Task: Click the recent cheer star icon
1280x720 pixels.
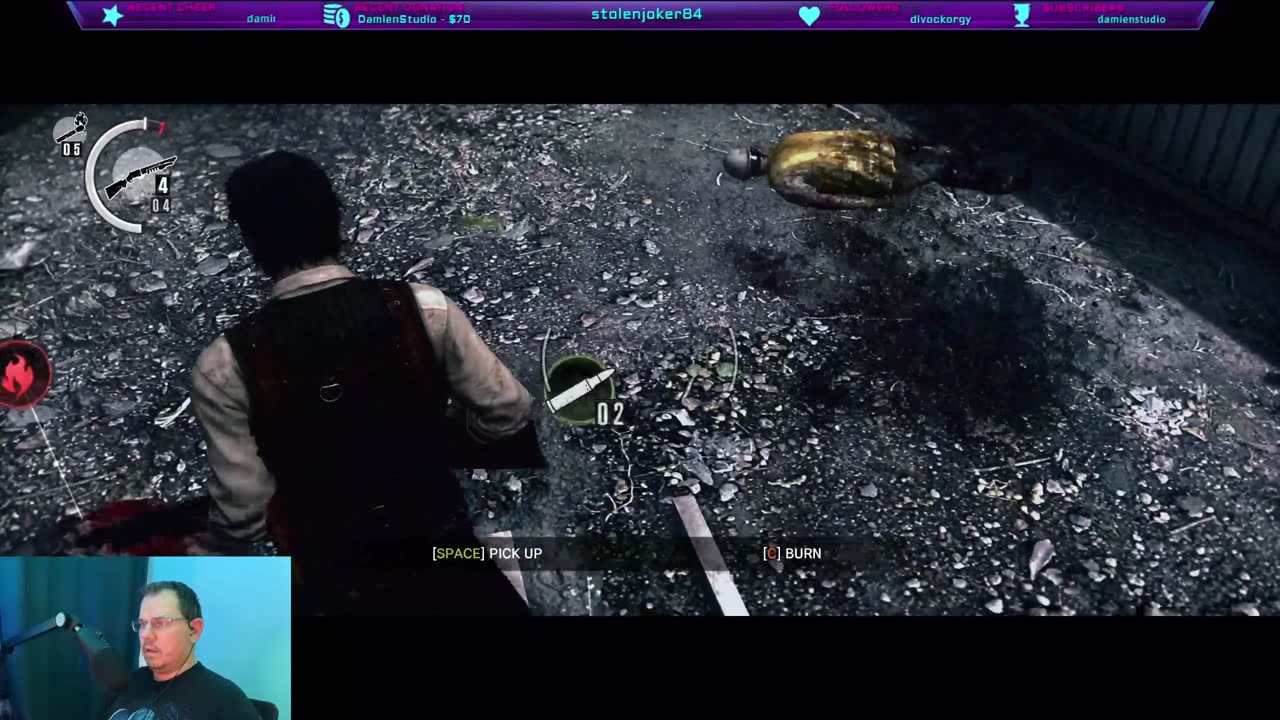Action: pyautogui.click(x=113, y=15)
